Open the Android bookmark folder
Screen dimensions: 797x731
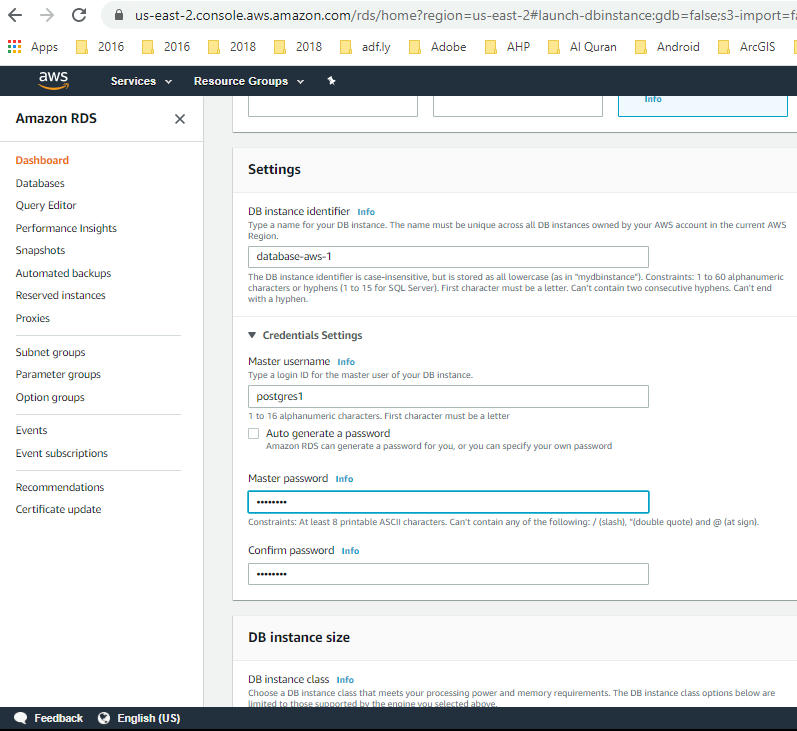coord(667,47)
